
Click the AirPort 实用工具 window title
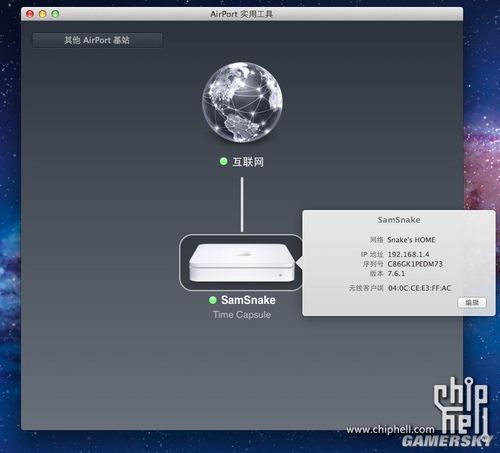pos(241,14)
